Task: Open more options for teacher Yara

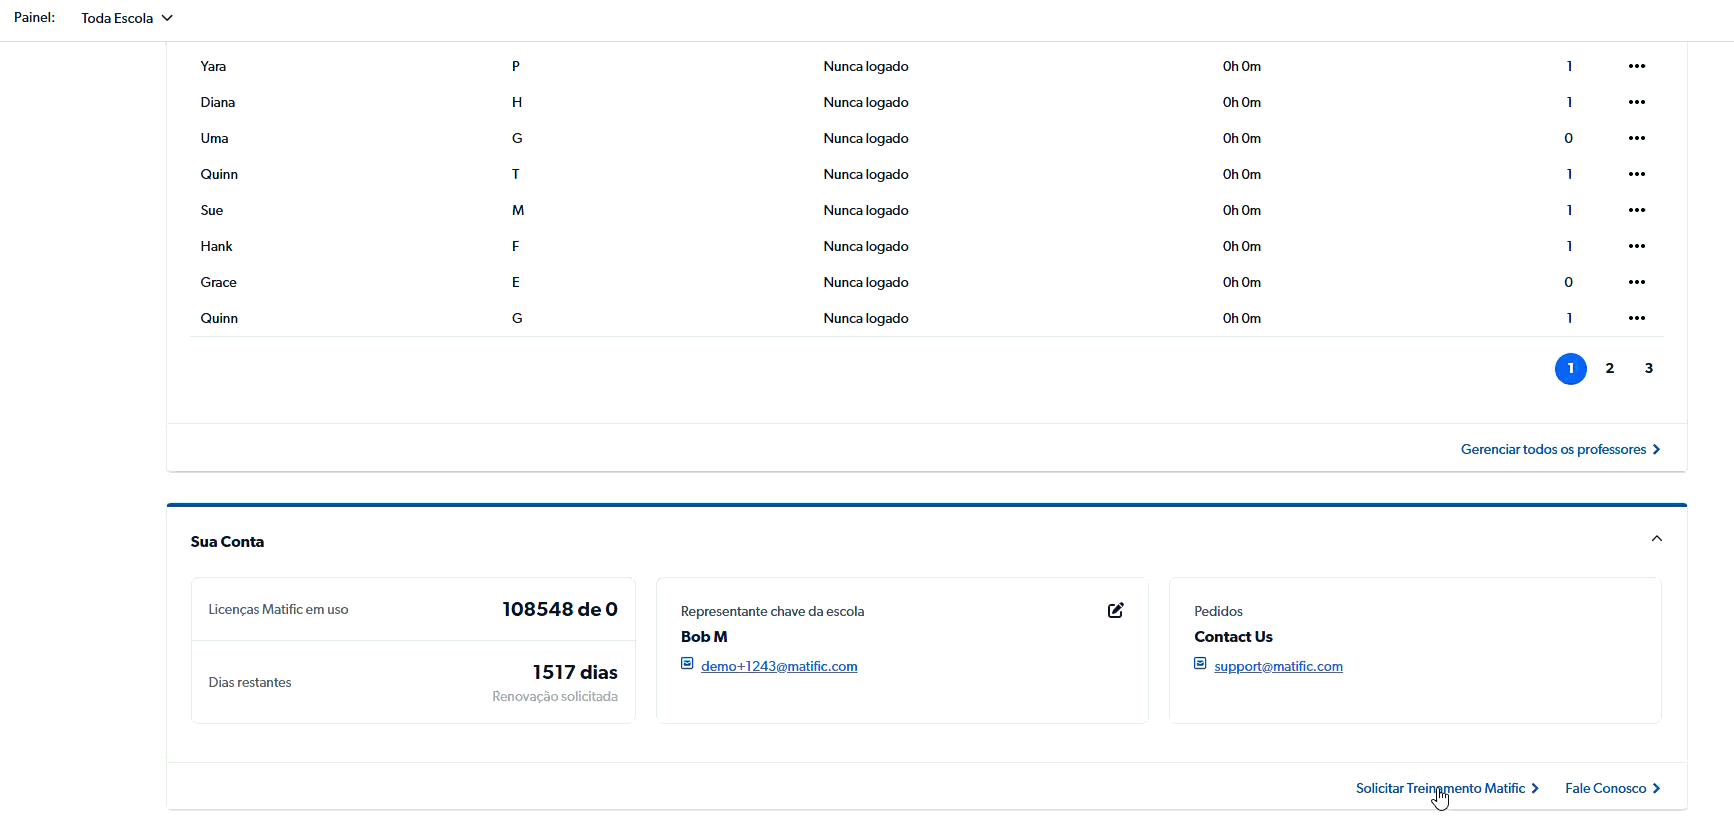Action: click(x=1636, y=66)
